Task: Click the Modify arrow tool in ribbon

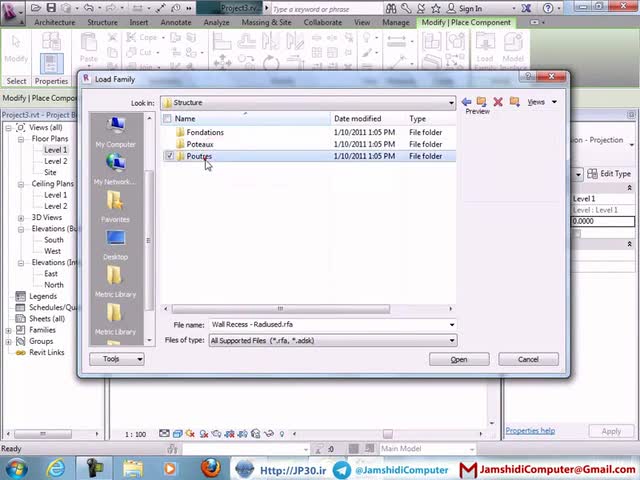Action: [16, 48]
